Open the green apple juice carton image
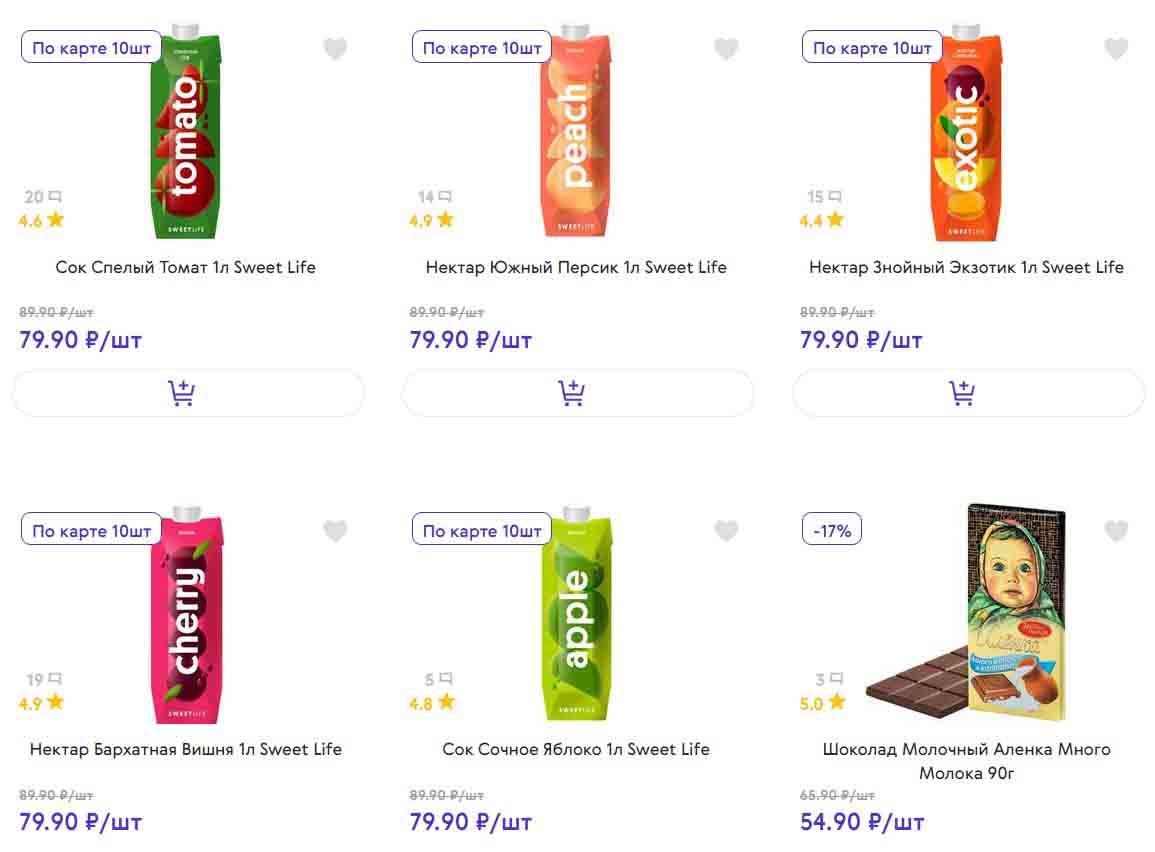 pos(577,617)
